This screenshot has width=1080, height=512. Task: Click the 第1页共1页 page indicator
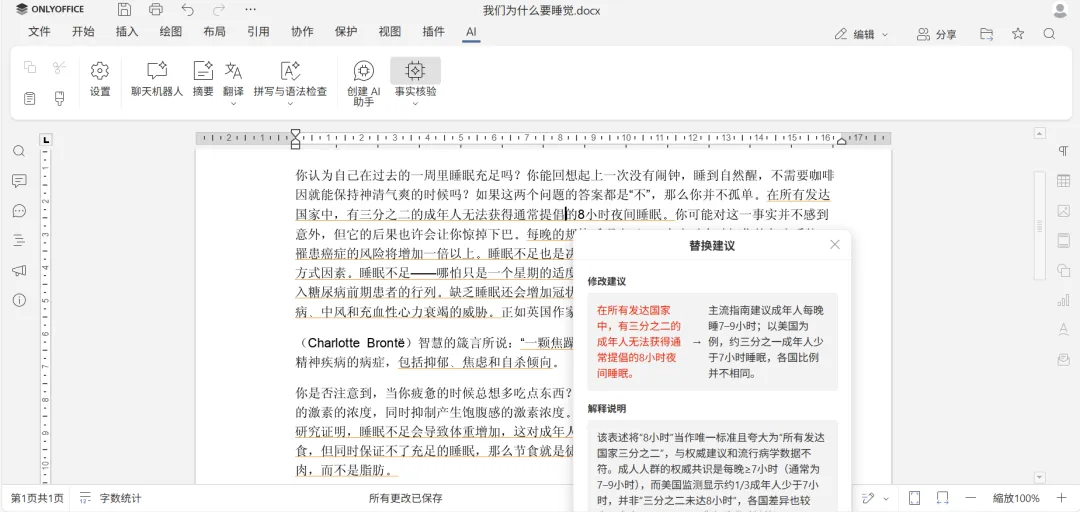tap(37, 498)
